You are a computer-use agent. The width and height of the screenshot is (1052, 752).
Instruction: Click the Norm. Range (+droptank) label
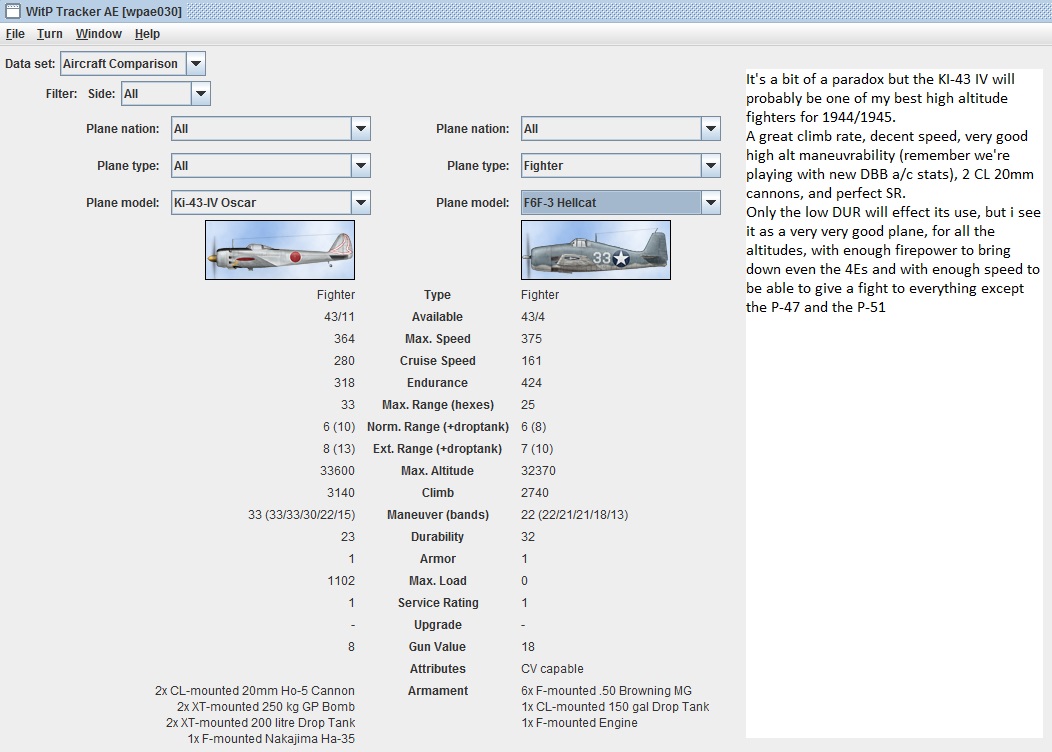437,427
